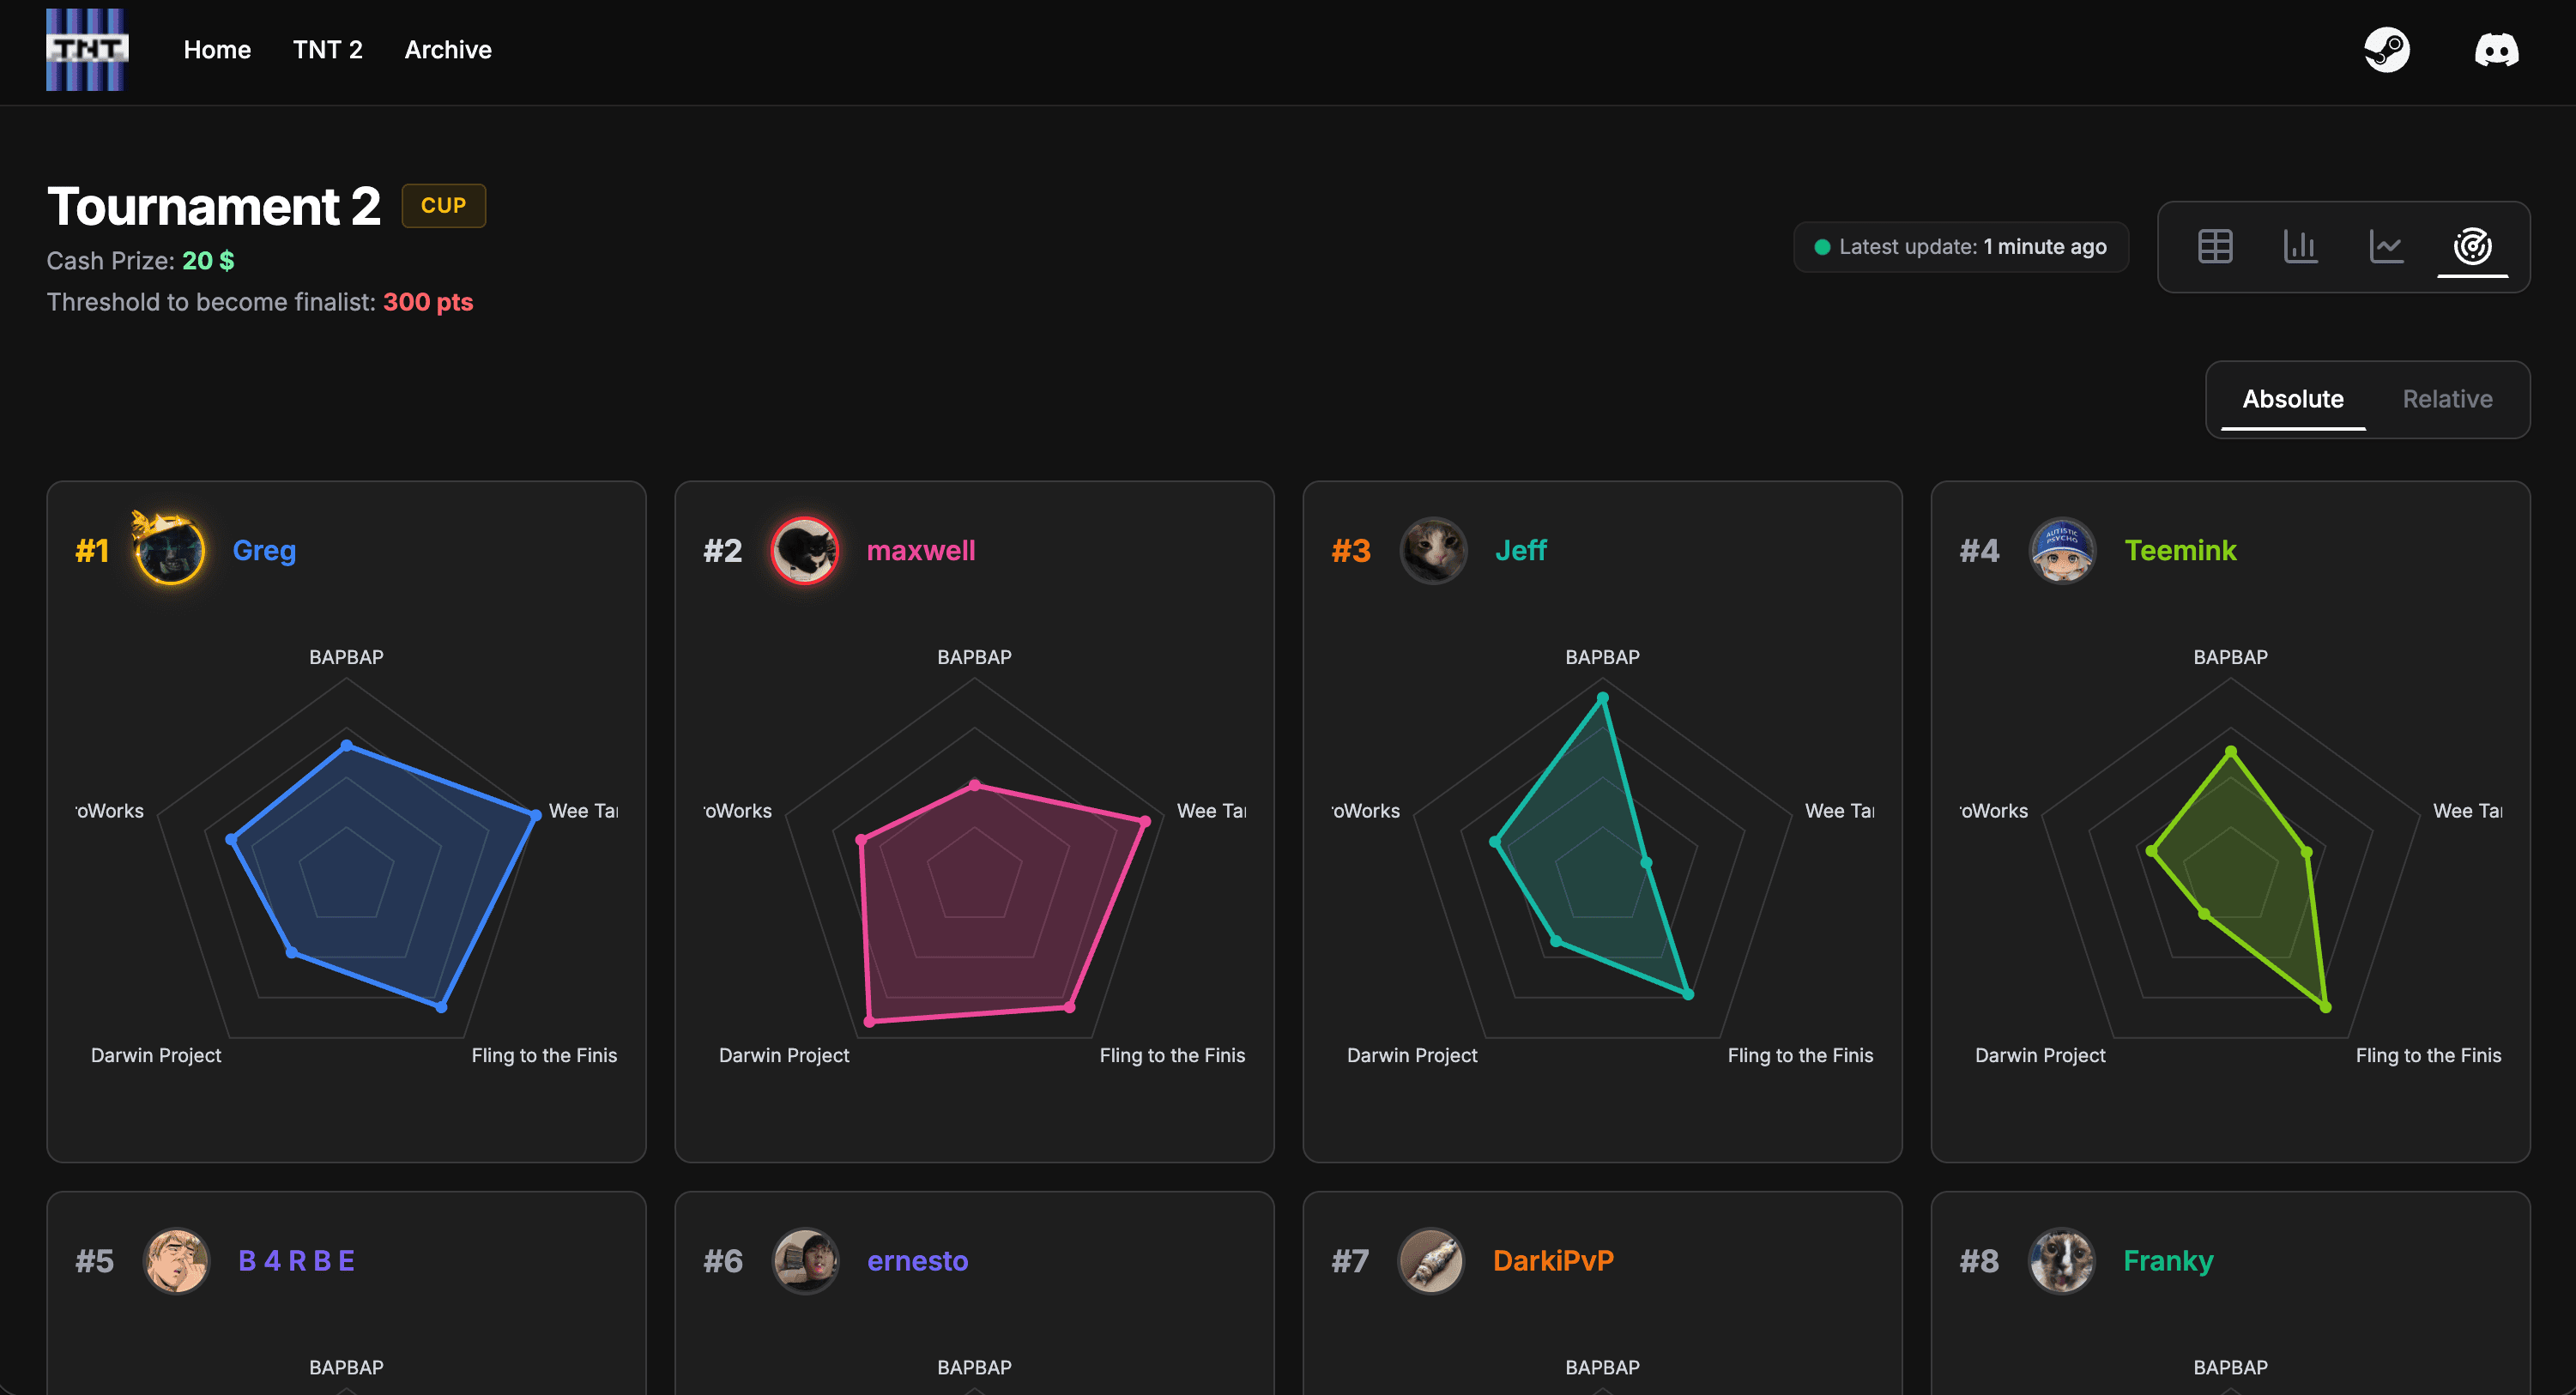
Task: Click the Latest update status pill
Action: click(x=1960, y=246)
